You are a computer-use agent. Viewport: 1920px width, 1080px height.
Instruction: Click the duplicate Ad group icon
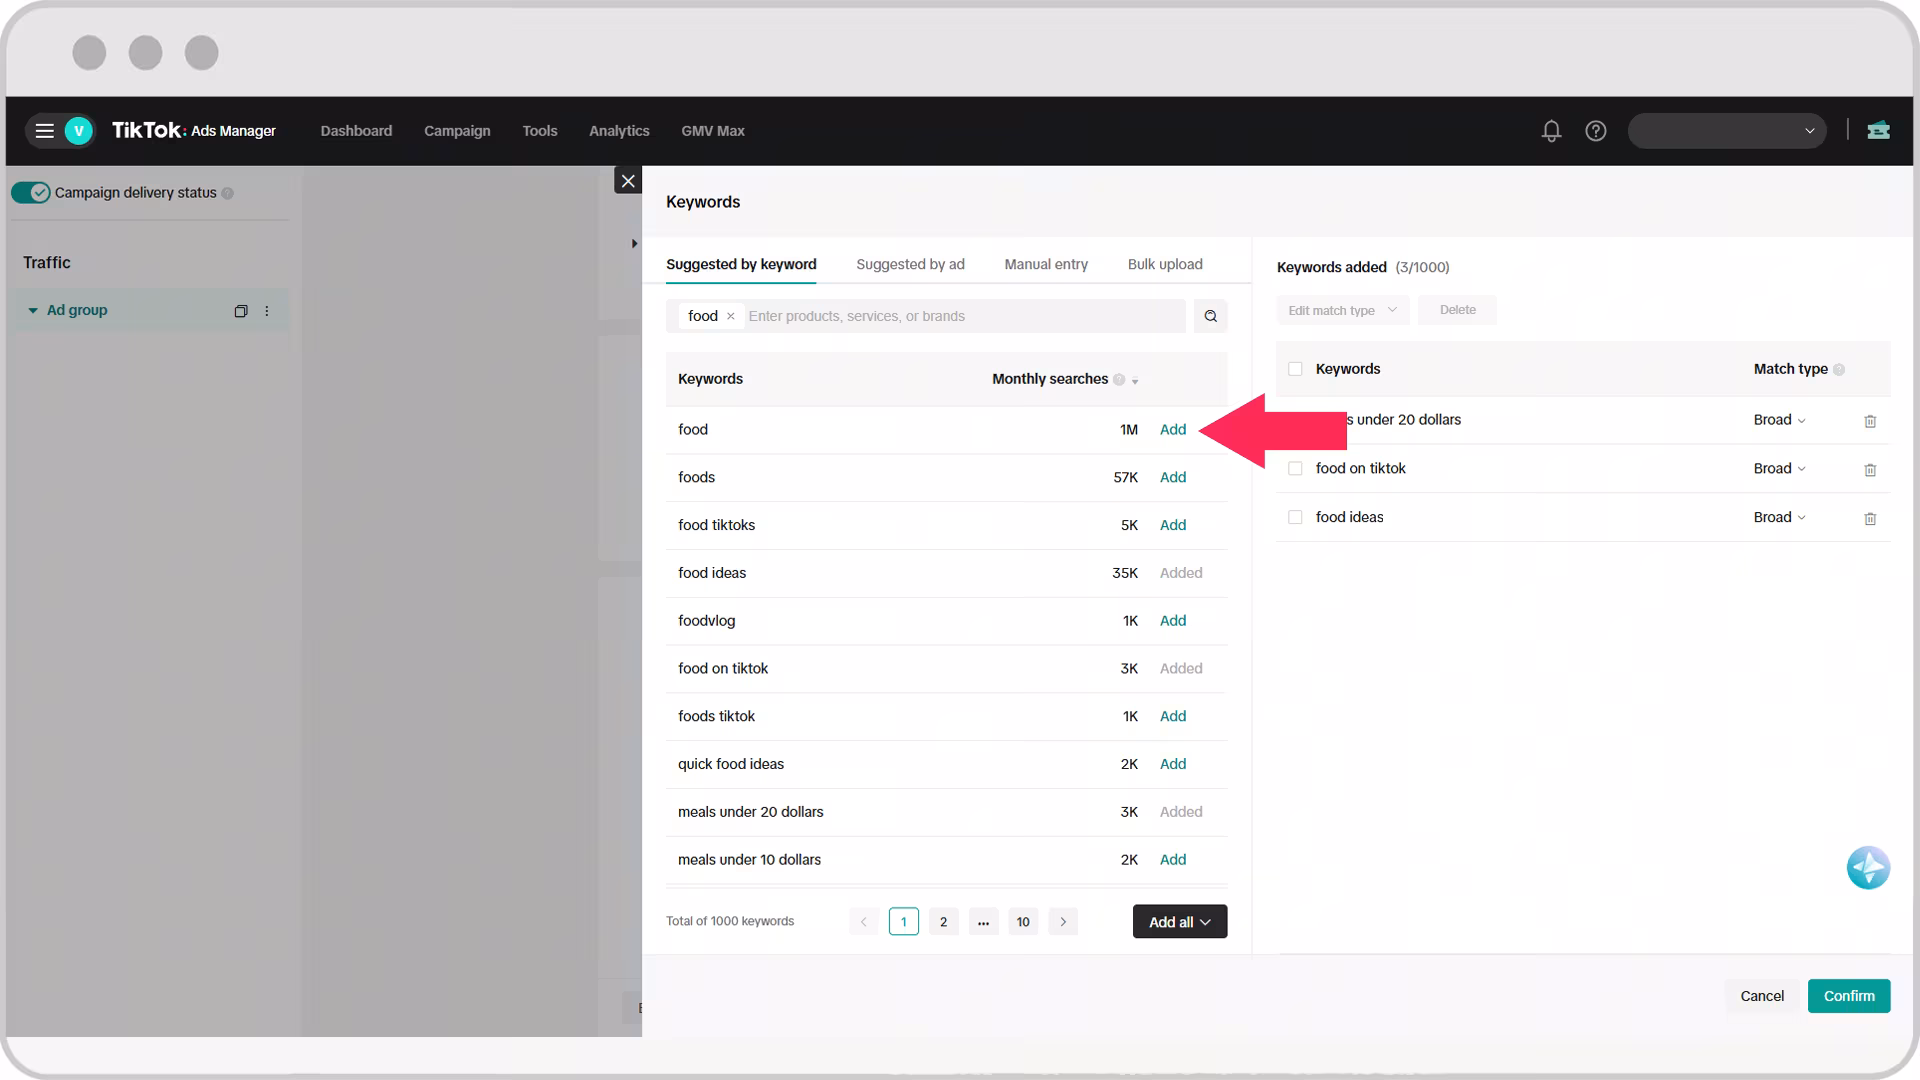tap(240, 311)
